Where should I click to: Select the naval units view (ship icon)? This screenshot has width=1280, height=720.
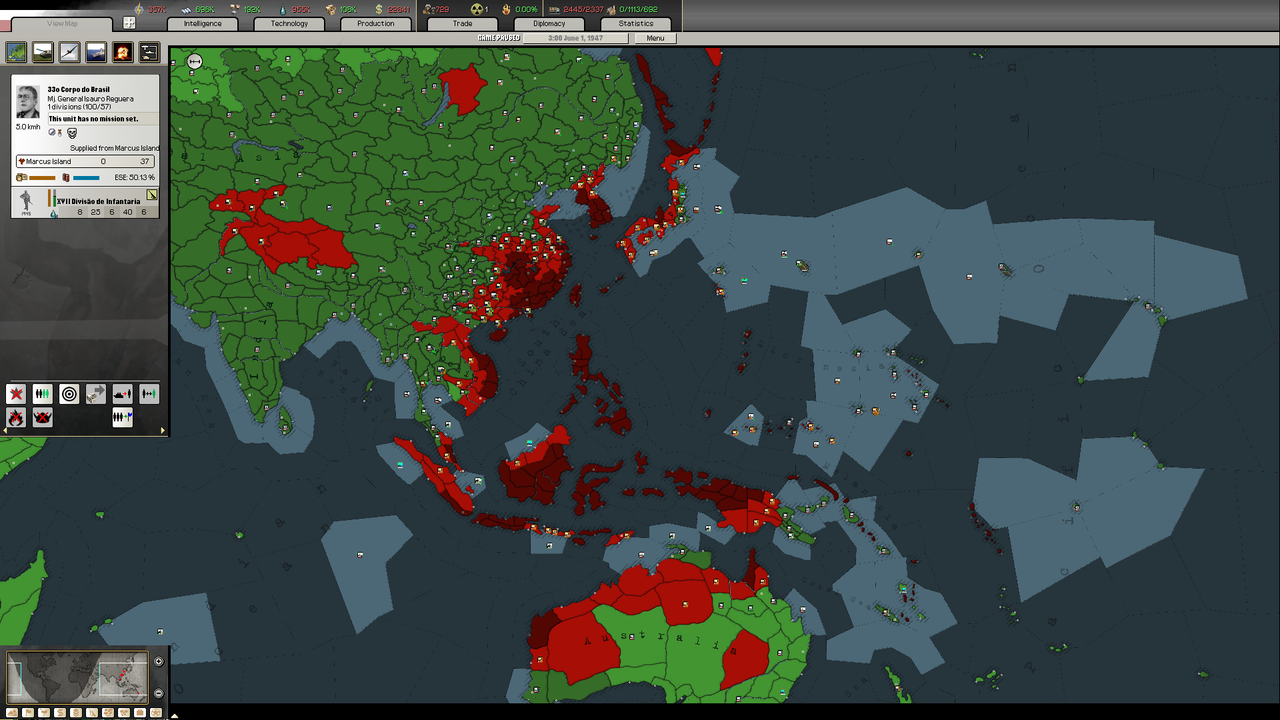pyautogui.click(x=96, y=52)
